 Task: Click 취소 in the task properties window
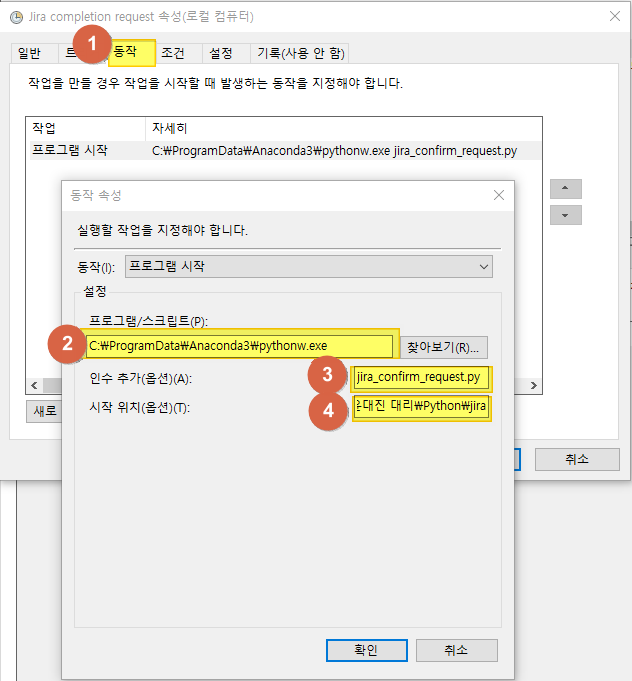tap(577, 459)
